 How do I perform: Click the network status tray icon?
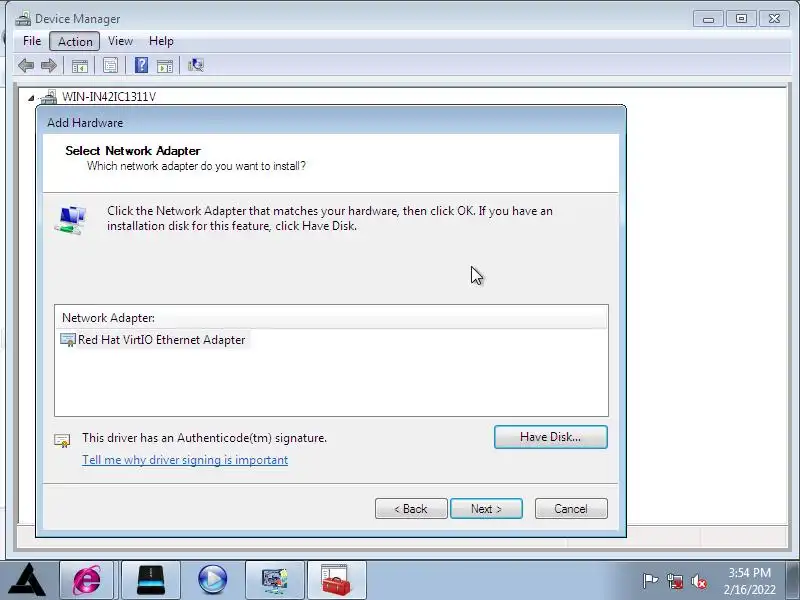[x=675, y=581]
